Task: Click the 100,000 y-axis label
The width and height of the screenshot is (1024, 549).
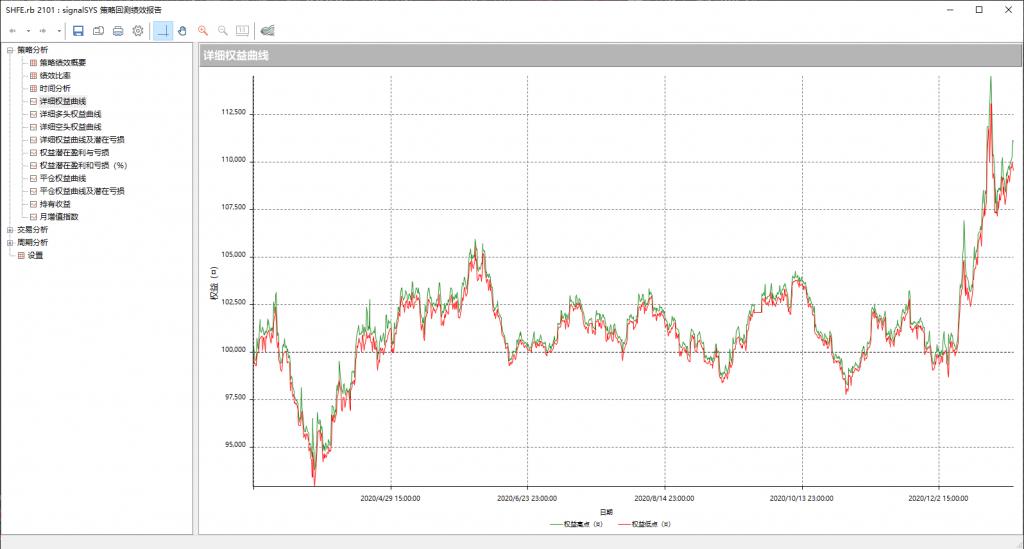Action: (x=234, y=350)
